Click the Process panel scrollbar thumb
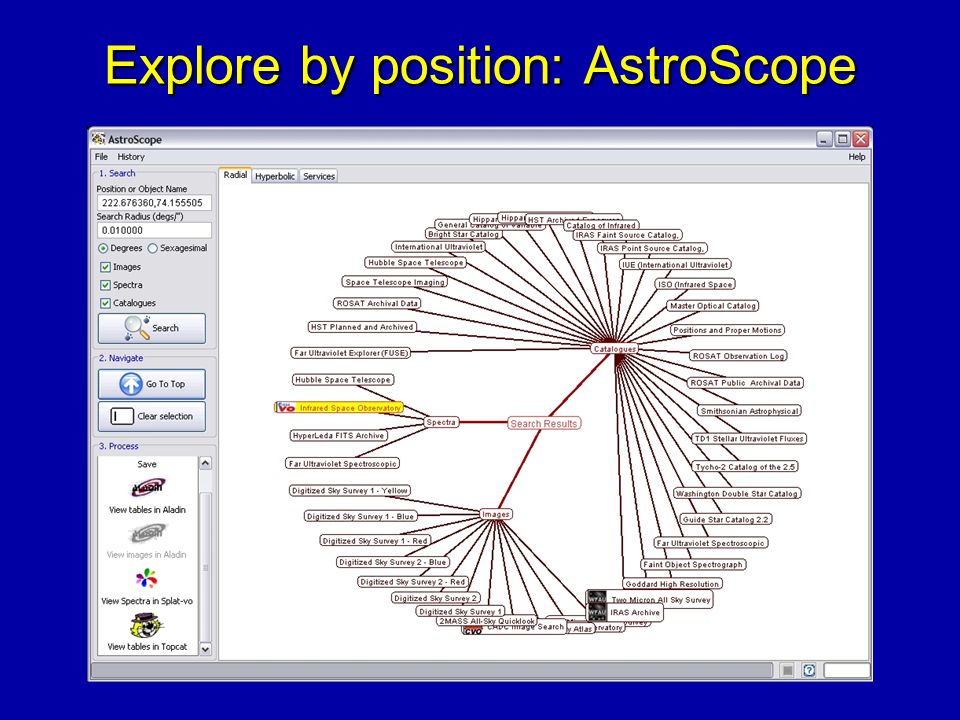Screen dimensions: 960x720 (206, 566)
